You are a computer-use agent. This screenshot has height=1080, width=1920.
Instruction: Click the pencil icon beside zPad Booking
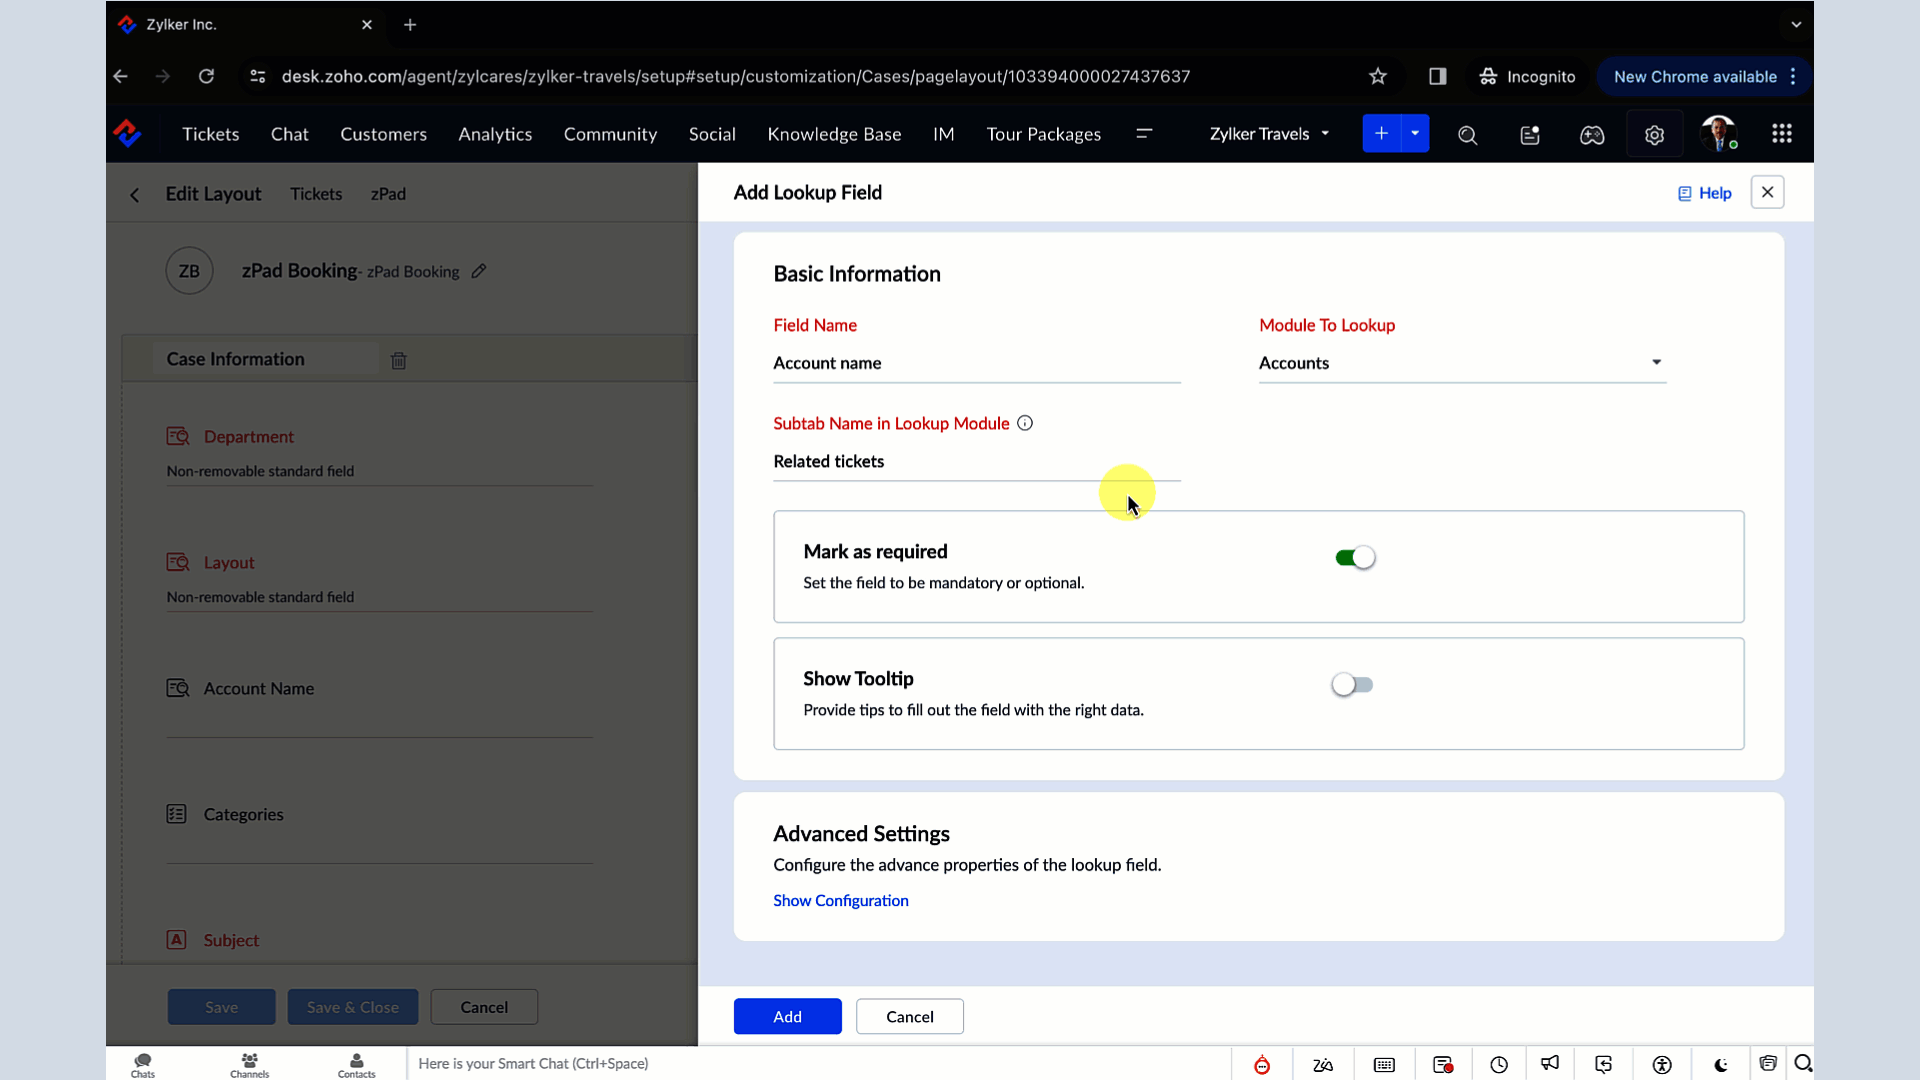coord(479,271)
